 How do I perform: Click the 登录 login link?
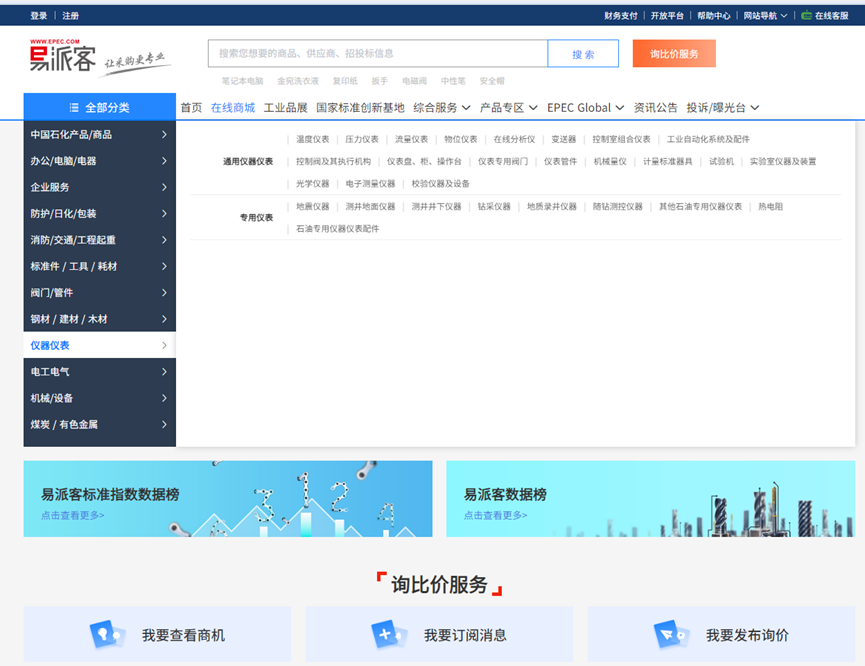38,16
